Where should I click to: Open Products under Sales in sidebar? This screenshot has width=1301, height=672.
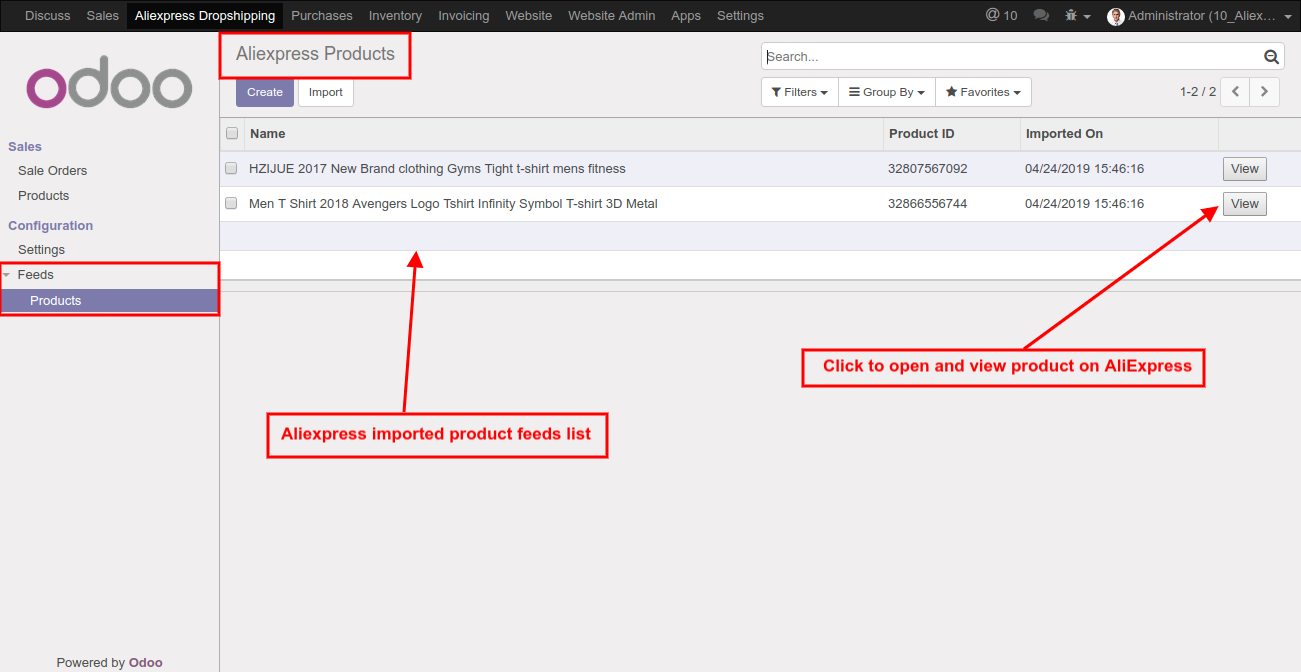[44, 196]
